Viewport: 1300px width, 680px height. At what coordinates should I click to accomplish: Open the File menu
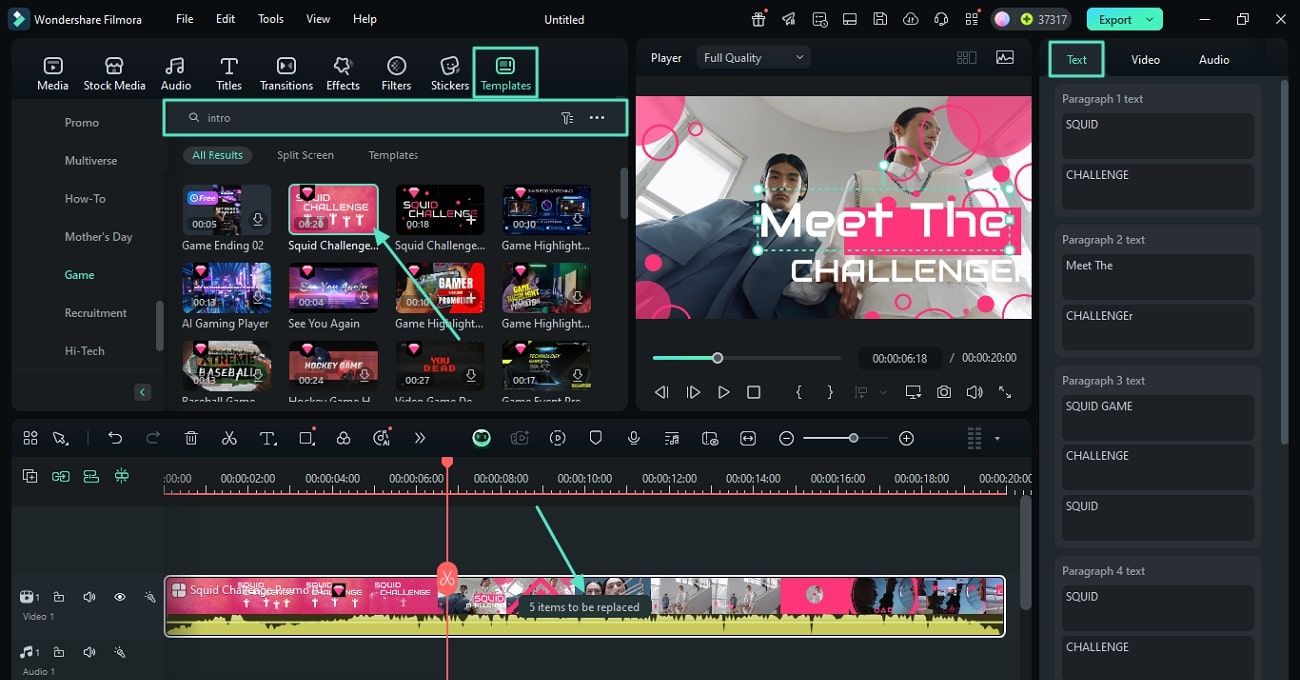(185, 19)
